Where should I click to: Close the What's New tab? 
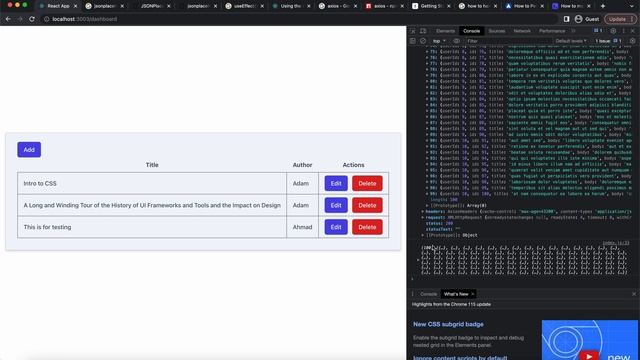(473, 294)
